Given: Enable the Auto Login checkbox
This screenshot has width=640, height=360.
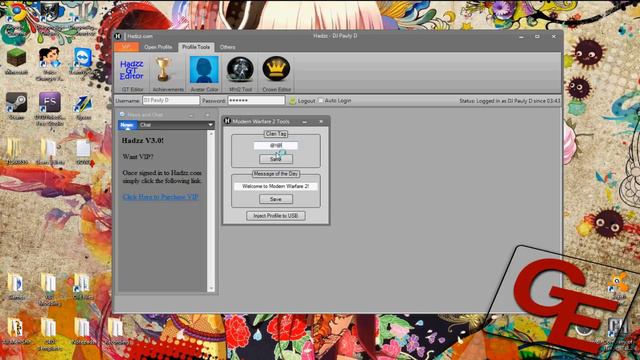Looking at the screenshot, I should [x=320, y=100].
